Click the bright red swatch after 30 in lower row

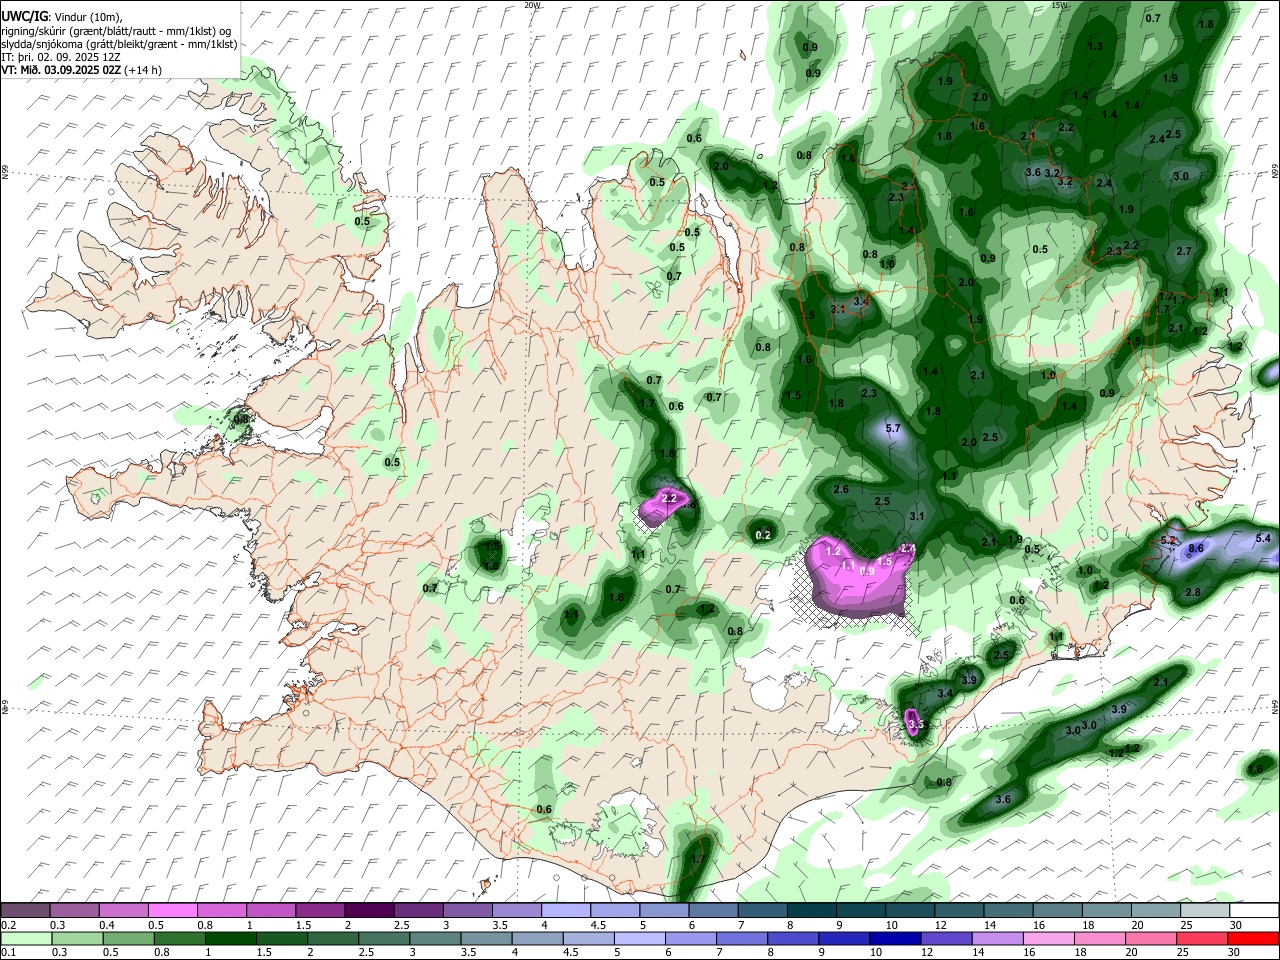pos(1252,938)
